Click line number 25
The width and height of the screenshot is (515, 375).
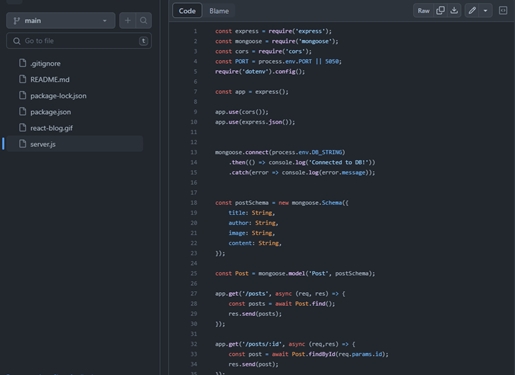point(194,273)
